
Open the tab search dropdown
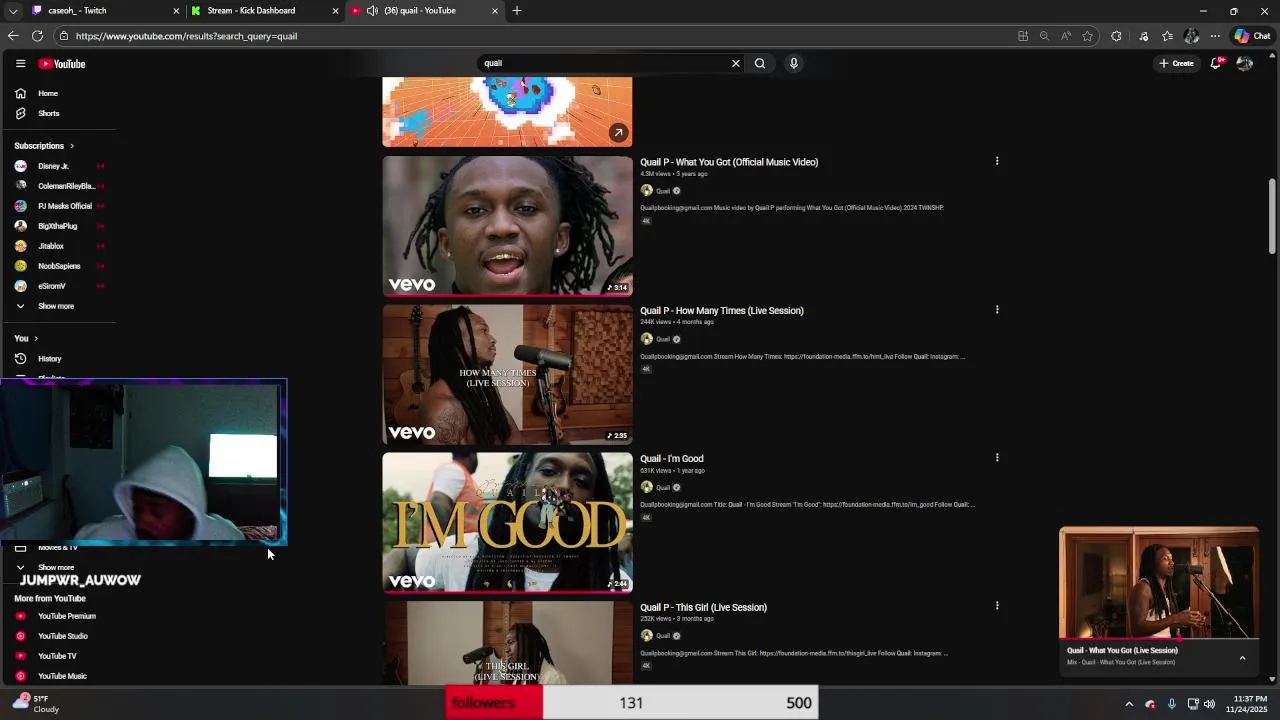click(12, 11)
